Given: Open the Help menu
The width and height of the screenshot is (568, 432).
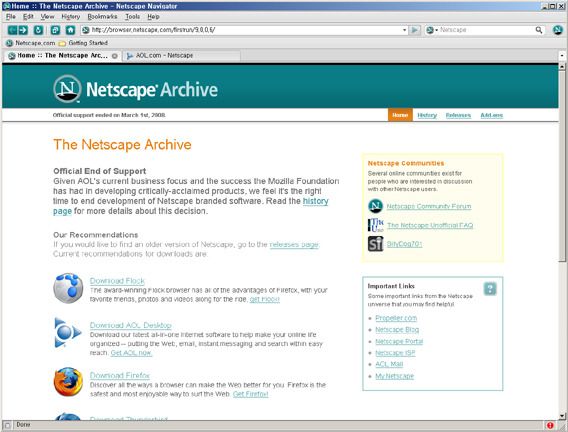Looking at the screenshot, I should pos(153,17).
